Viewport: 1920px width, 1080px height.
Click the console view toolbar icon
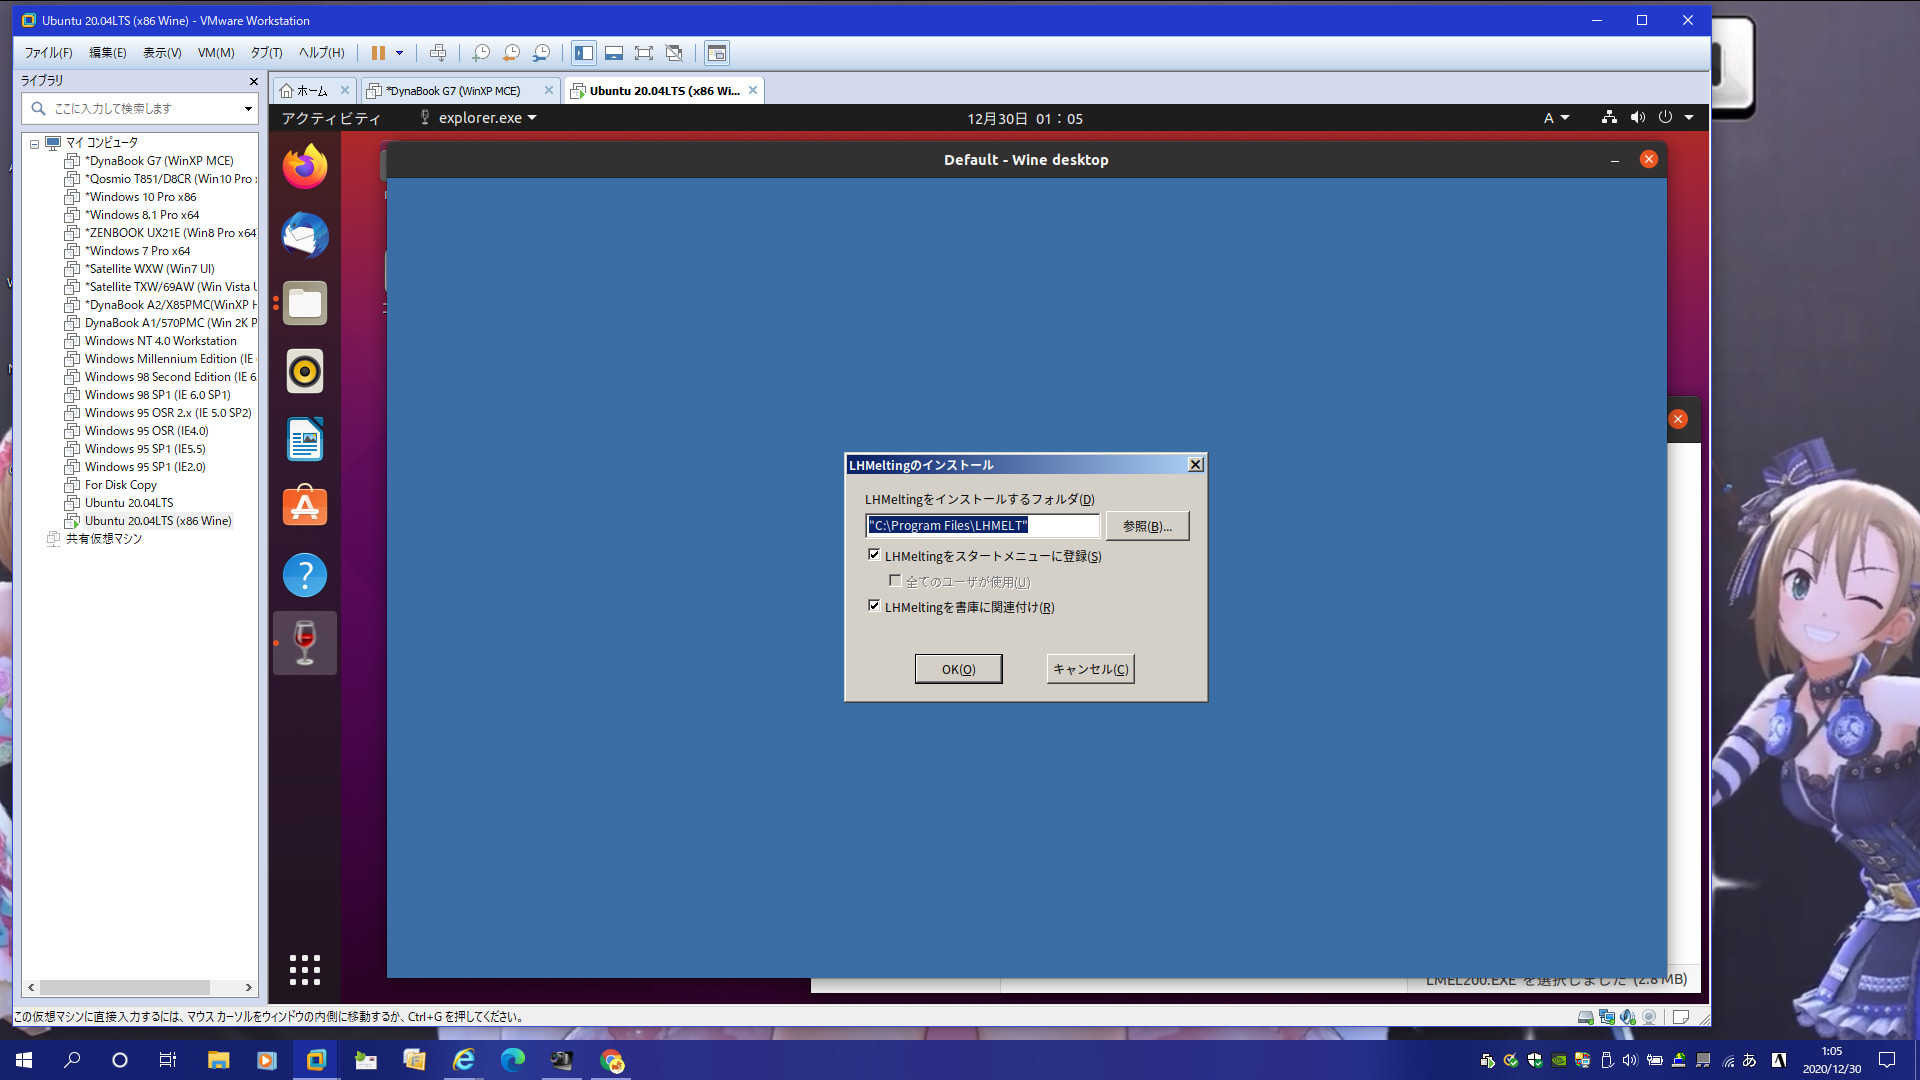pyautogui.click(x=717, y=53)
